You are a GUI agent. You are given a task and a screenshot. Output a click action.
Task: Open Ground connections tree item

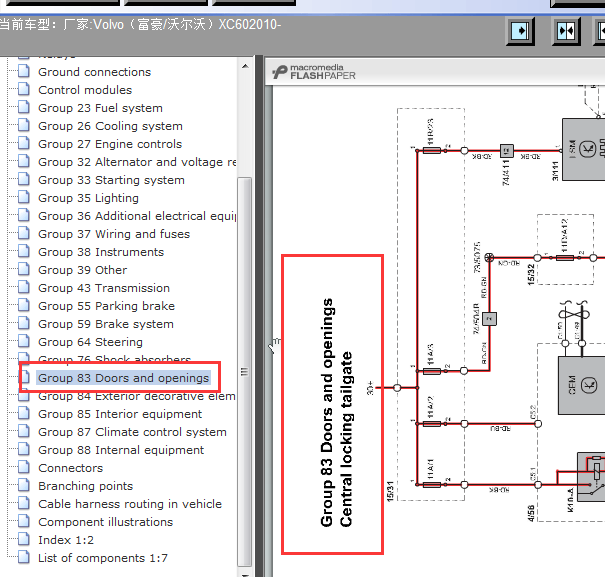(94, 72)
